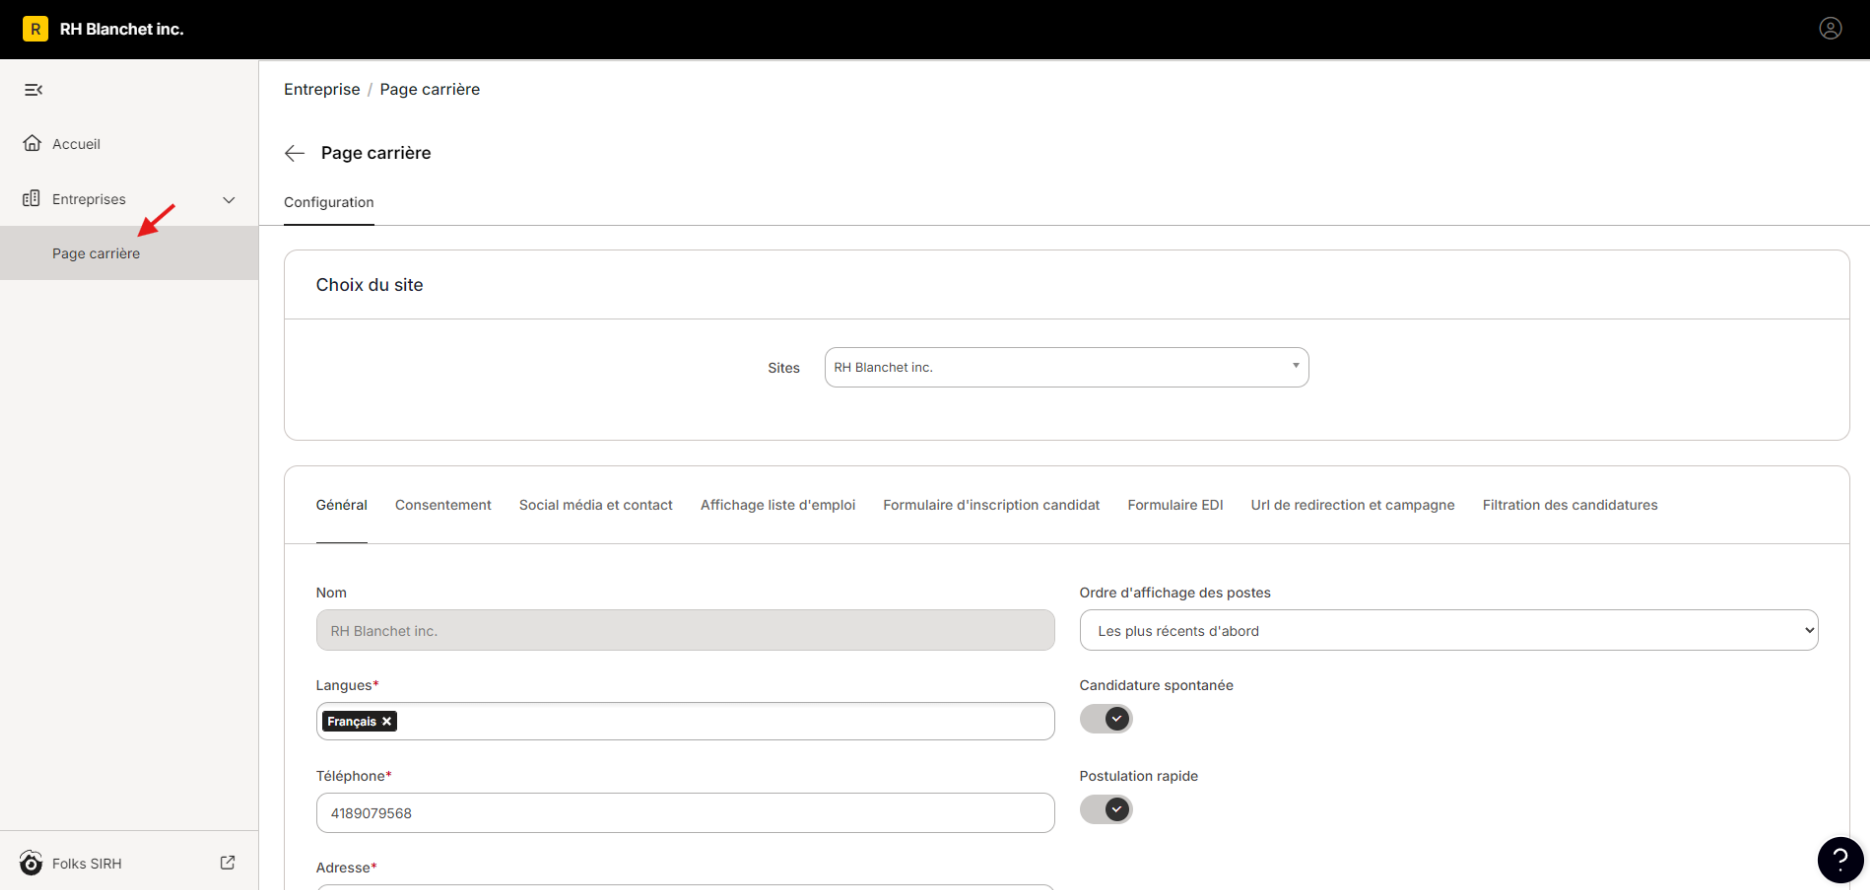Open the Sites dropdown

(x=1066, y=367)
